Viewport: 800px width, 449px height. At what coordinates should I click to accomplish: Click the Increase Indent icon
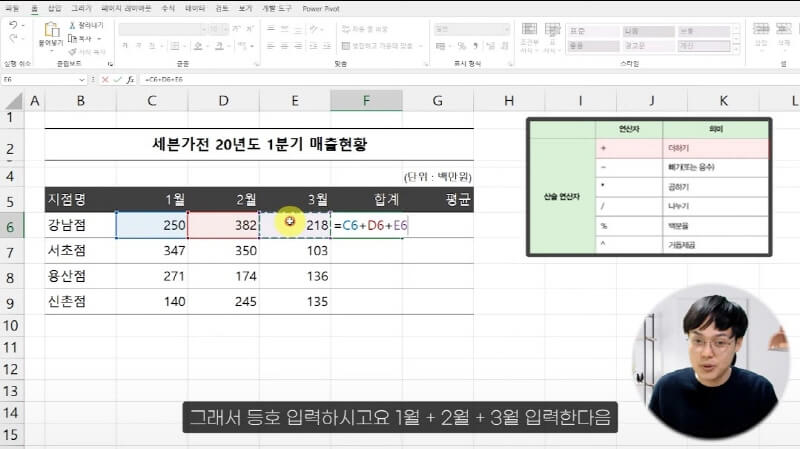tap(327, 46)
